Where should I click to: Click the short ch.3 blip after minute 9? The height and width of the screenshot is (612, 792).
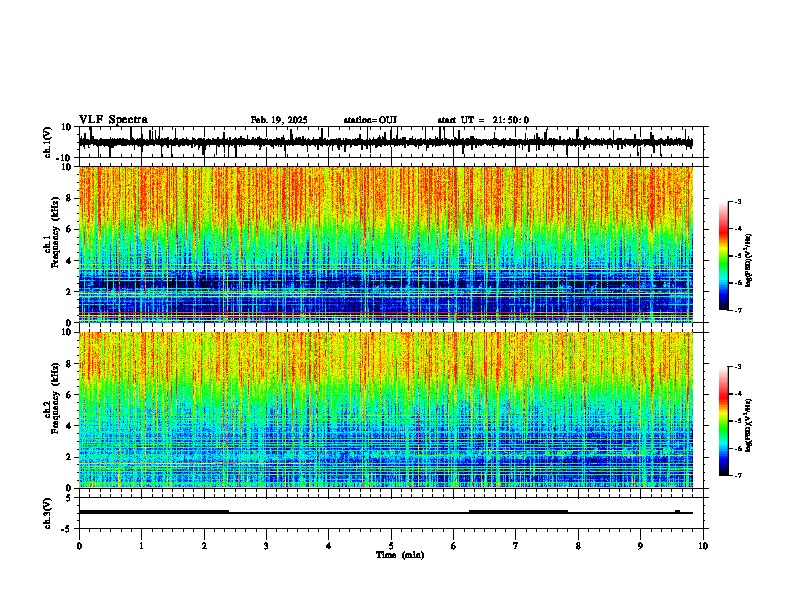coord(677,512)
